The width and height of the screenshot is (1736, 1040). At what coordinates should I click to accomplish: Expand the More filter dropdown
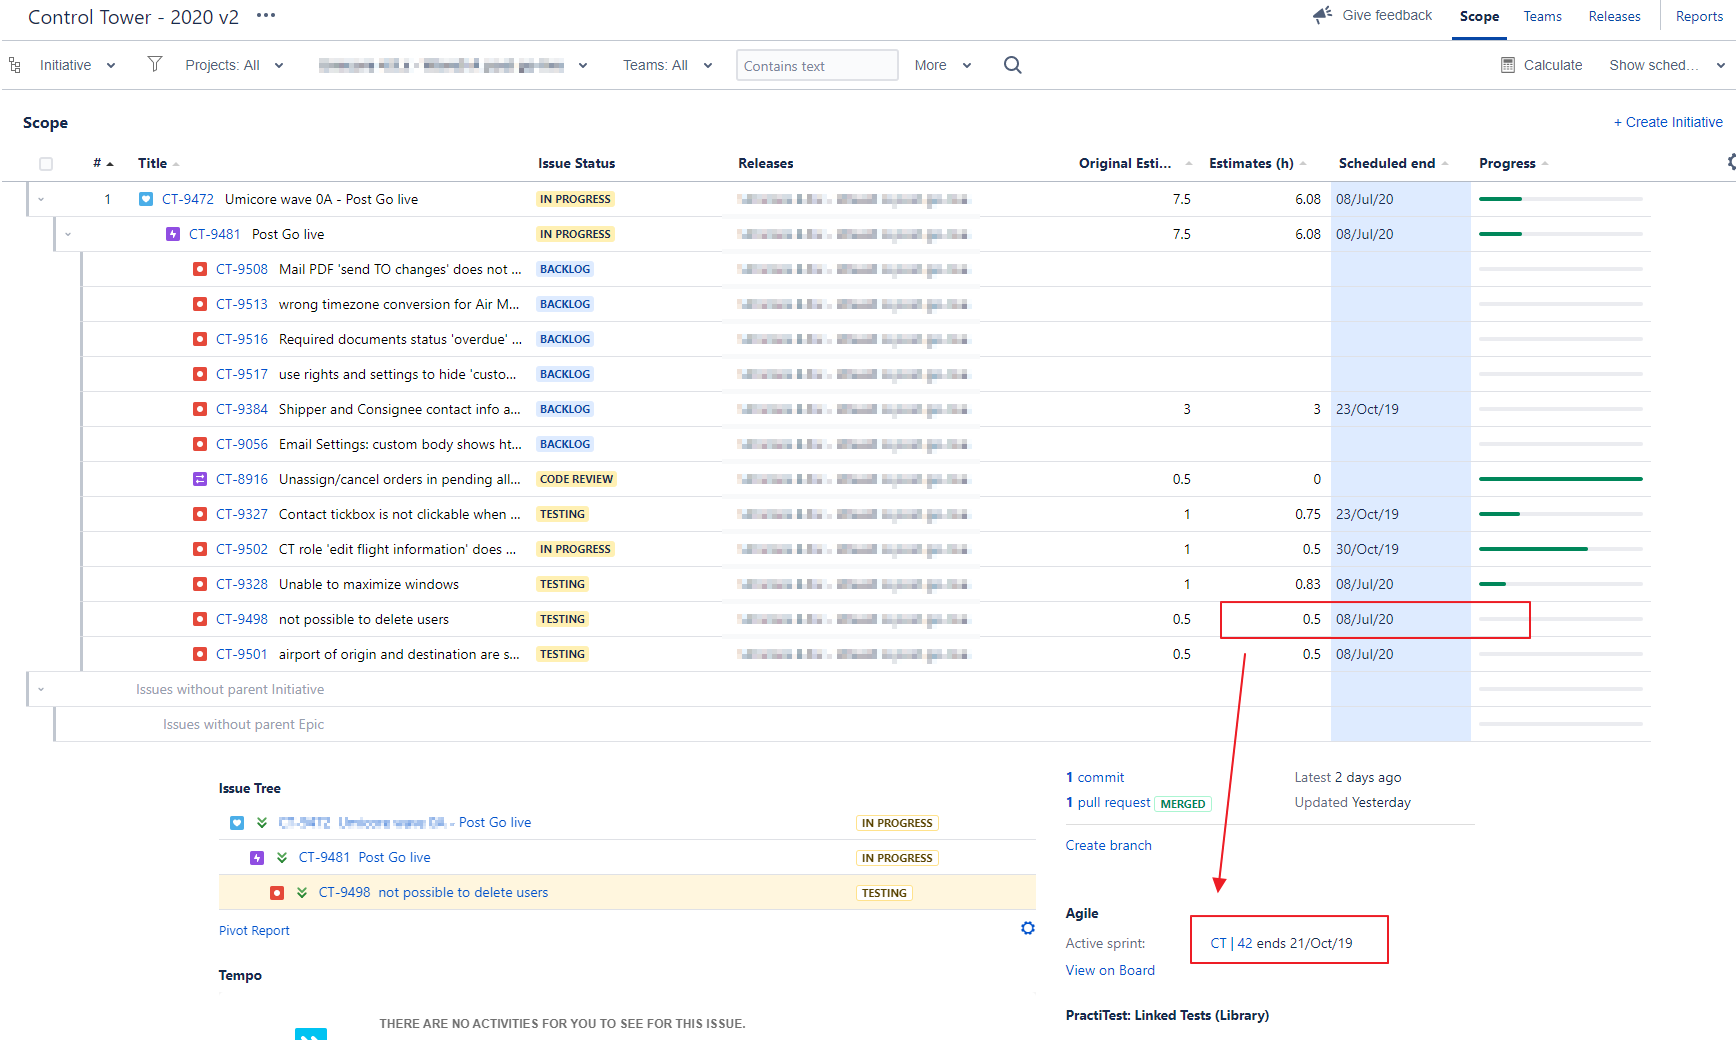[943, 65]
